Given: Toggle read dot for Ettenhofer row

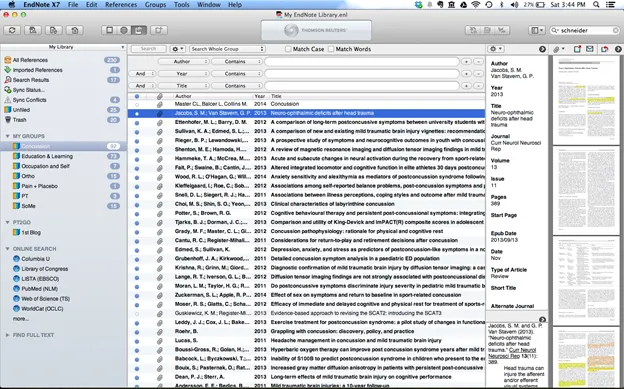Looking at the screenshot, I should [x=137, y=123].
